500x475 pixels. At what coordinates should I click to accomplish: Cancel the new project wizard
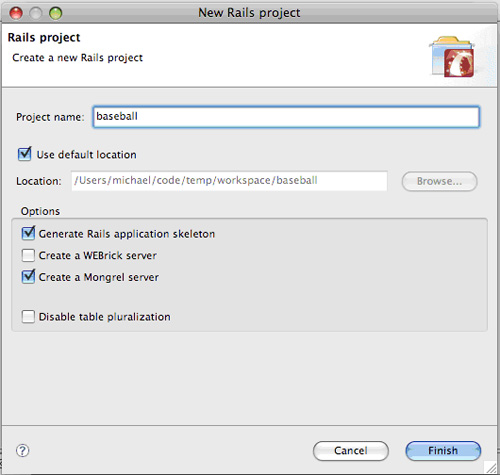click(351, 451)
